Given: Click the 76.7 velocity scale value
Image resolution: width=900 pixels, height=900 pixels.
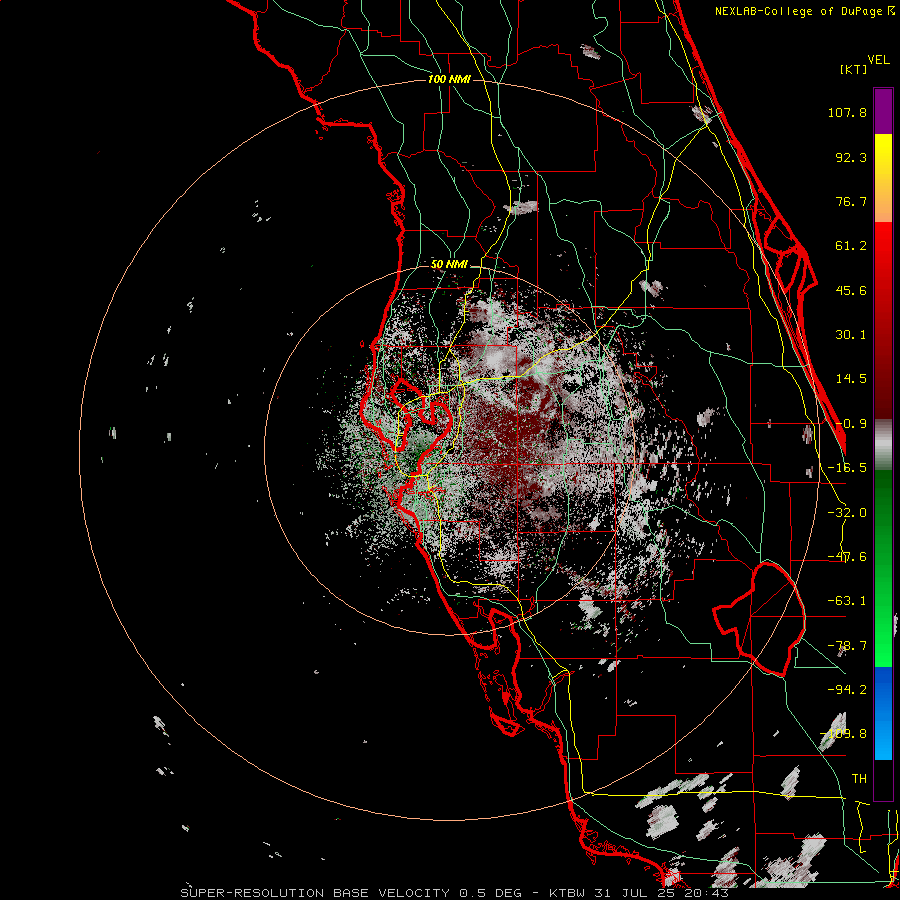Looking at the screenshot, I should tap(851, 201).
